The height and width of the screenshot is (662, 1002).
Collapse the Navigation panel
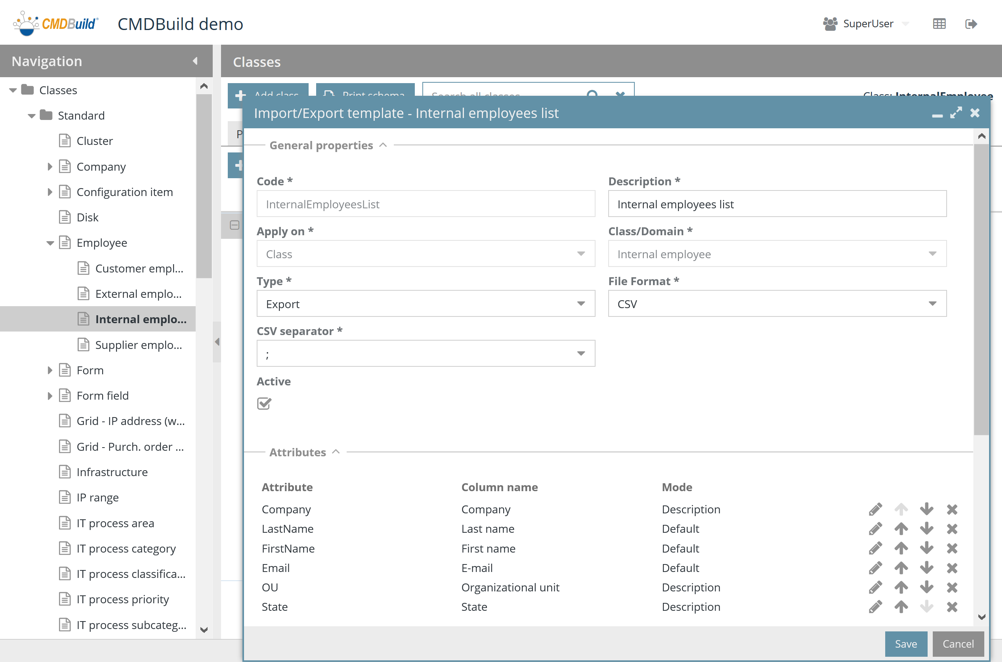(x=195, y=62)
